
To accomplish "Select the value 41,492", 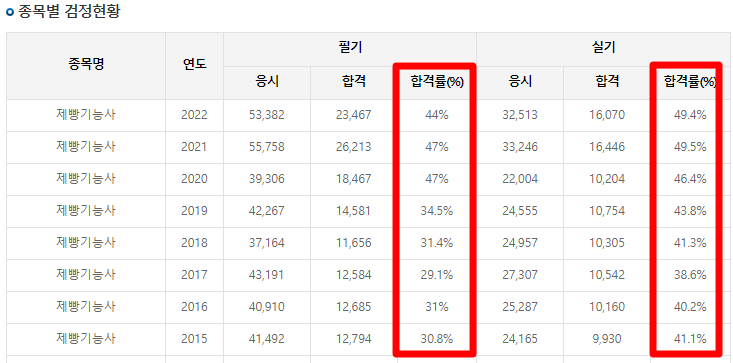I will point(266,339).
